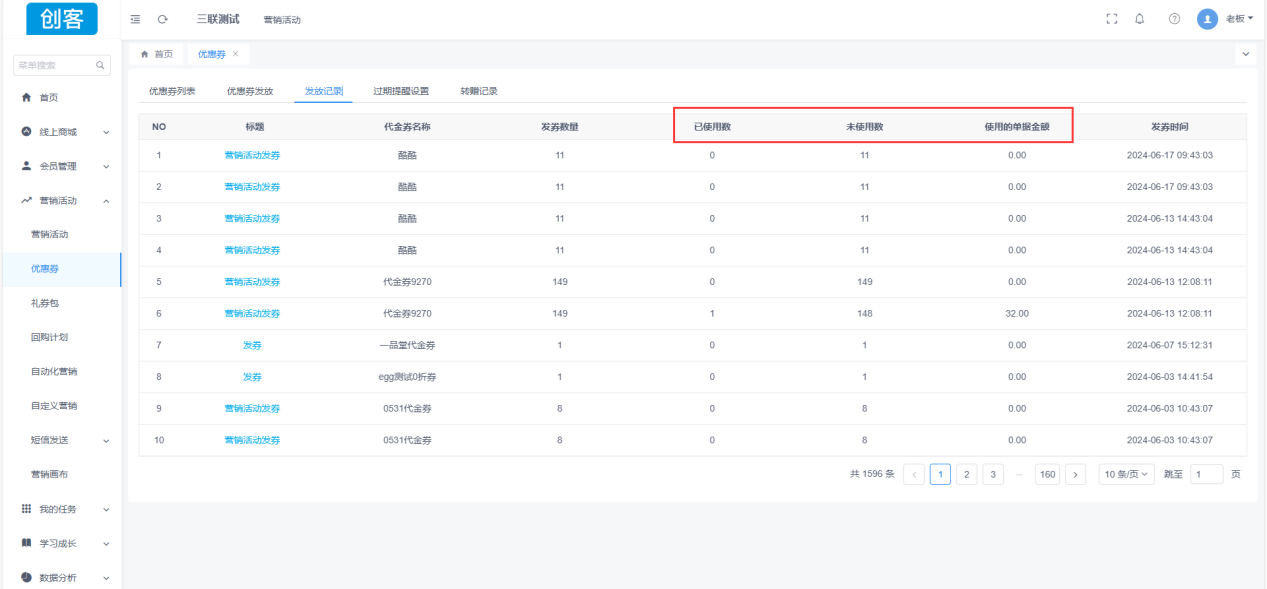Open 营销活动发券 link in row 1
This screenshot has width=1267, height=589.
click(252, 155)
